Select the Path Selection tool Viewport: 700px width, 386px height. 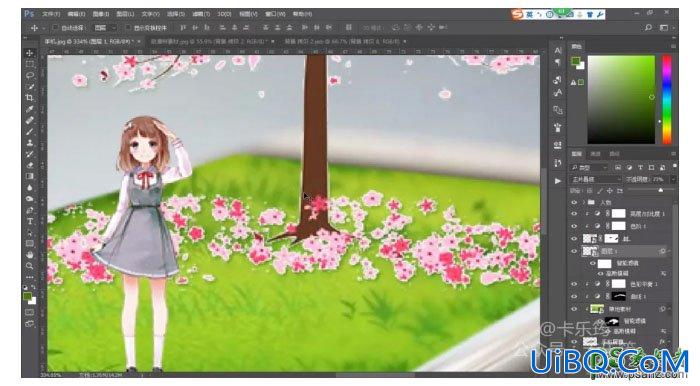(30, 232)
